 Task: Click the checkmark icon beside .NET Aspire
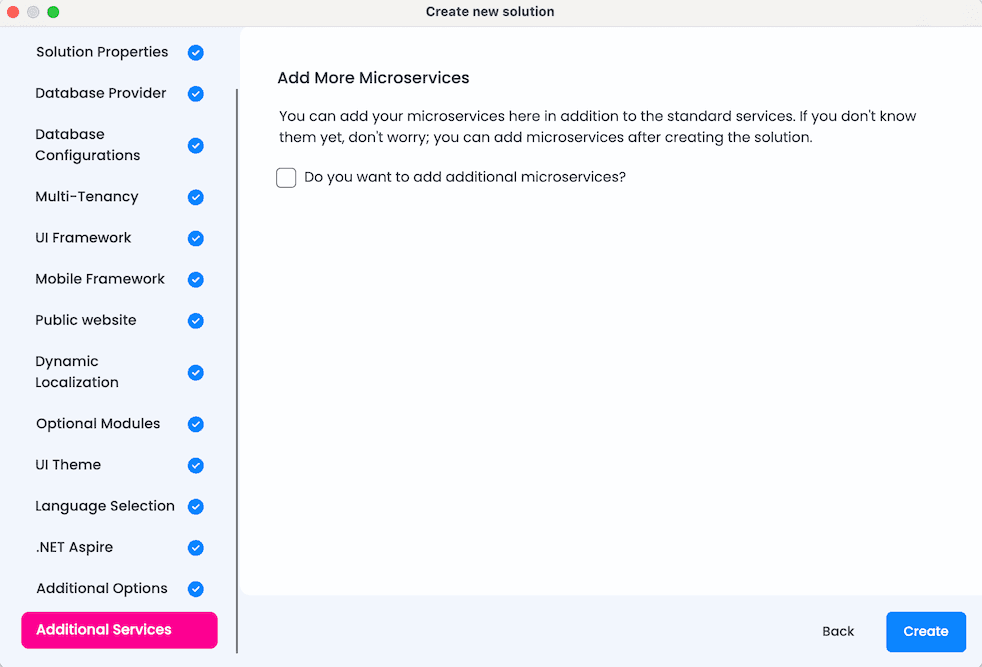pos(195,548)
